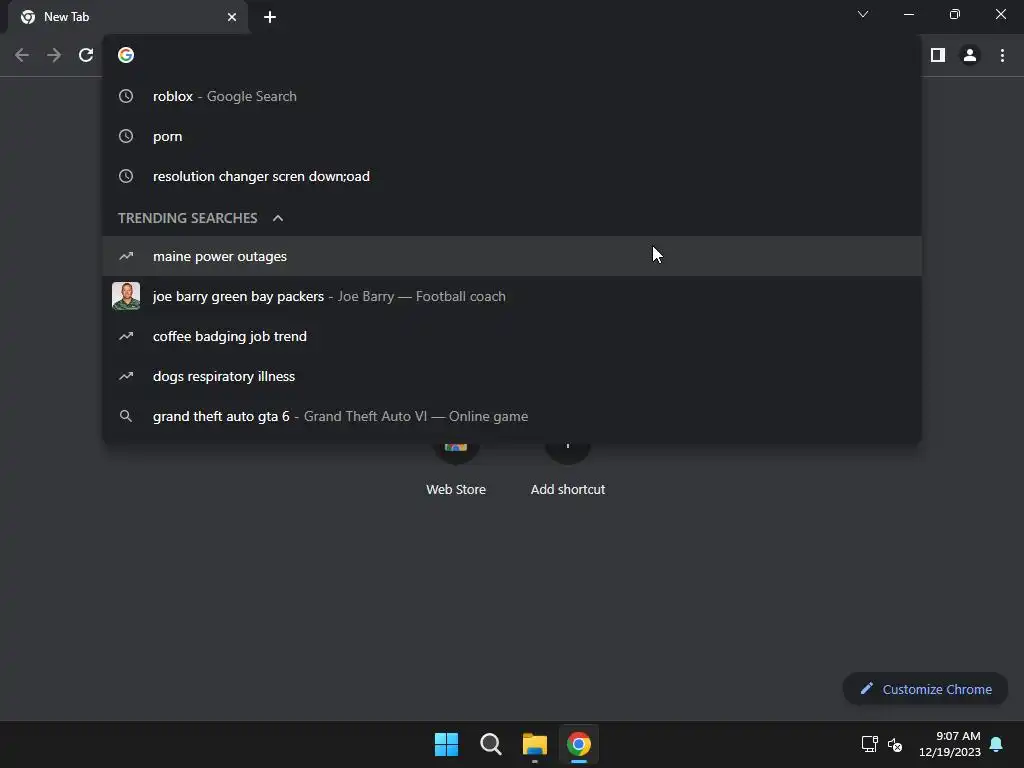Open the notification bell icon
The width and height of the screenshot is (1024, 768).
[x=997, y=744]
